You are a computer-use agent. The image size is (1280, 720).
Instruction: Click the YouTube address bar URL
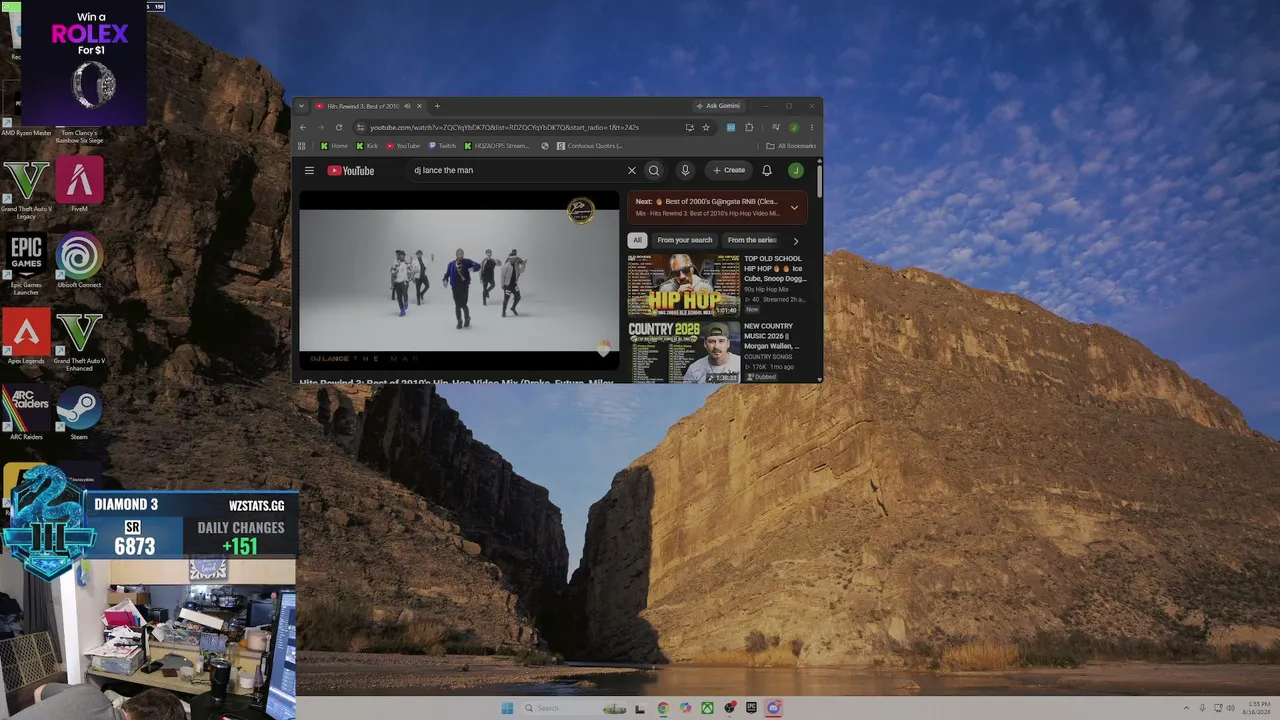pos(504,127)
